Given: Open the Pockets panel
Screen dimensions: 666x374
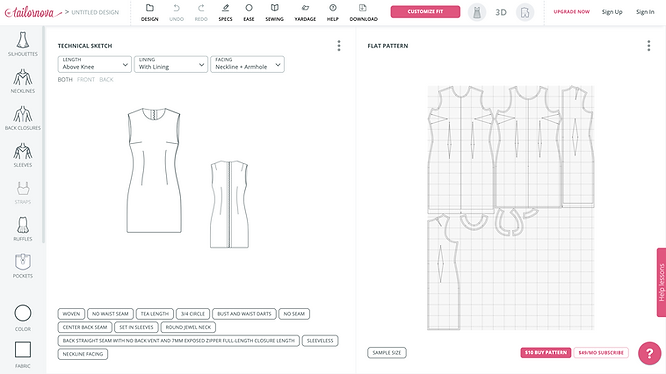Looking at the screenshot, I should tap(23, 266).
